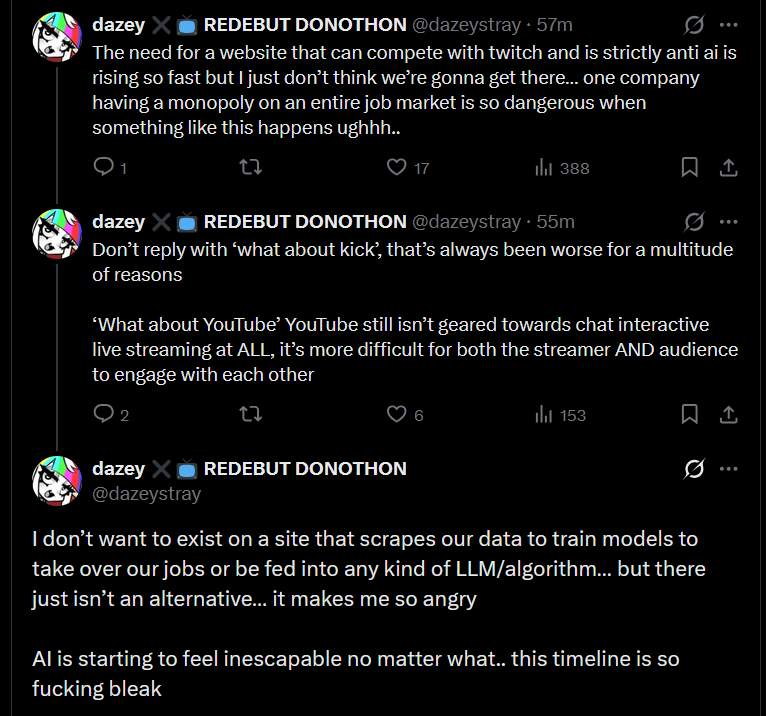Bookmark the second tweet about kick

pos(689,414)
